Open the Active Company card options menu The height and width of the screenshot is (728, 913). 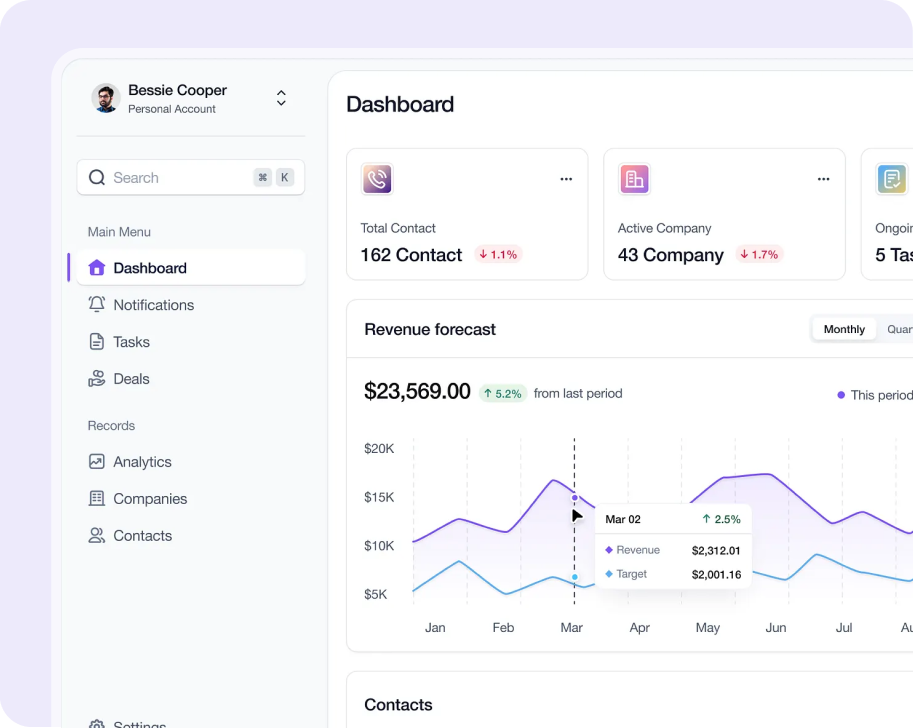(823, 179)
